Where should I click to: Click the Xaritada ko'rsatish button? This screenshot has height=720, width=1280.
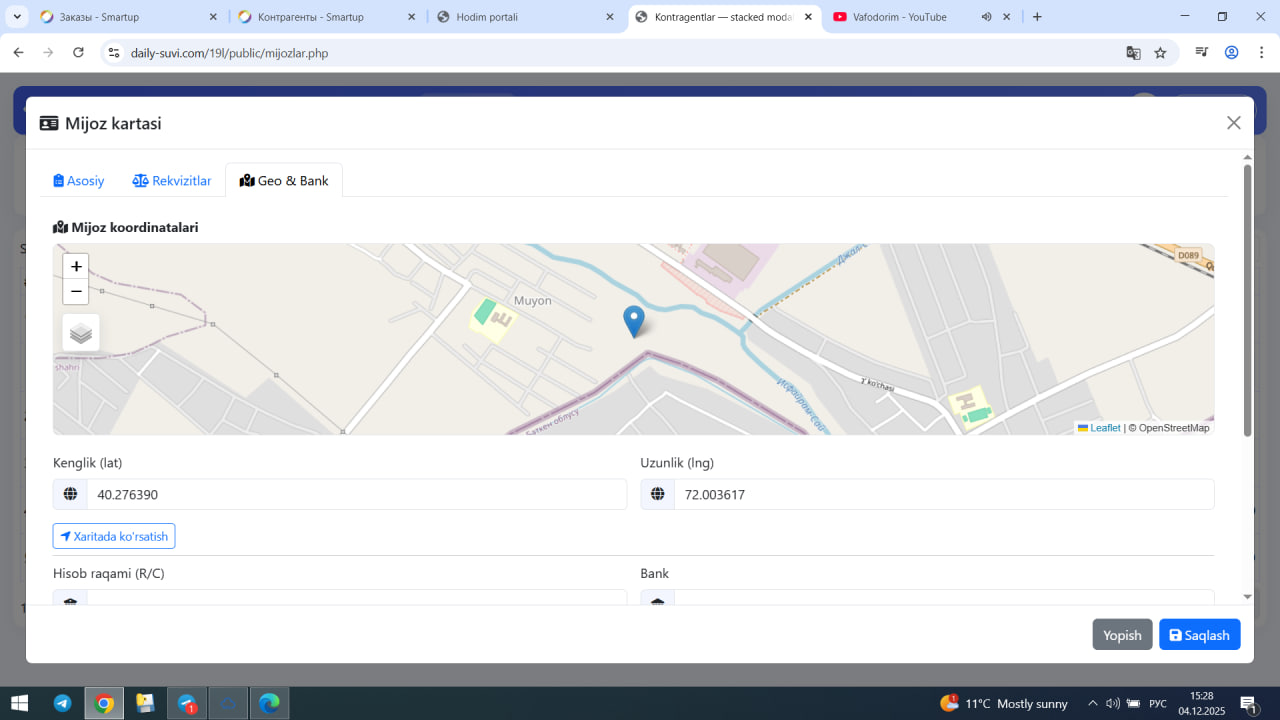(114, 536)
